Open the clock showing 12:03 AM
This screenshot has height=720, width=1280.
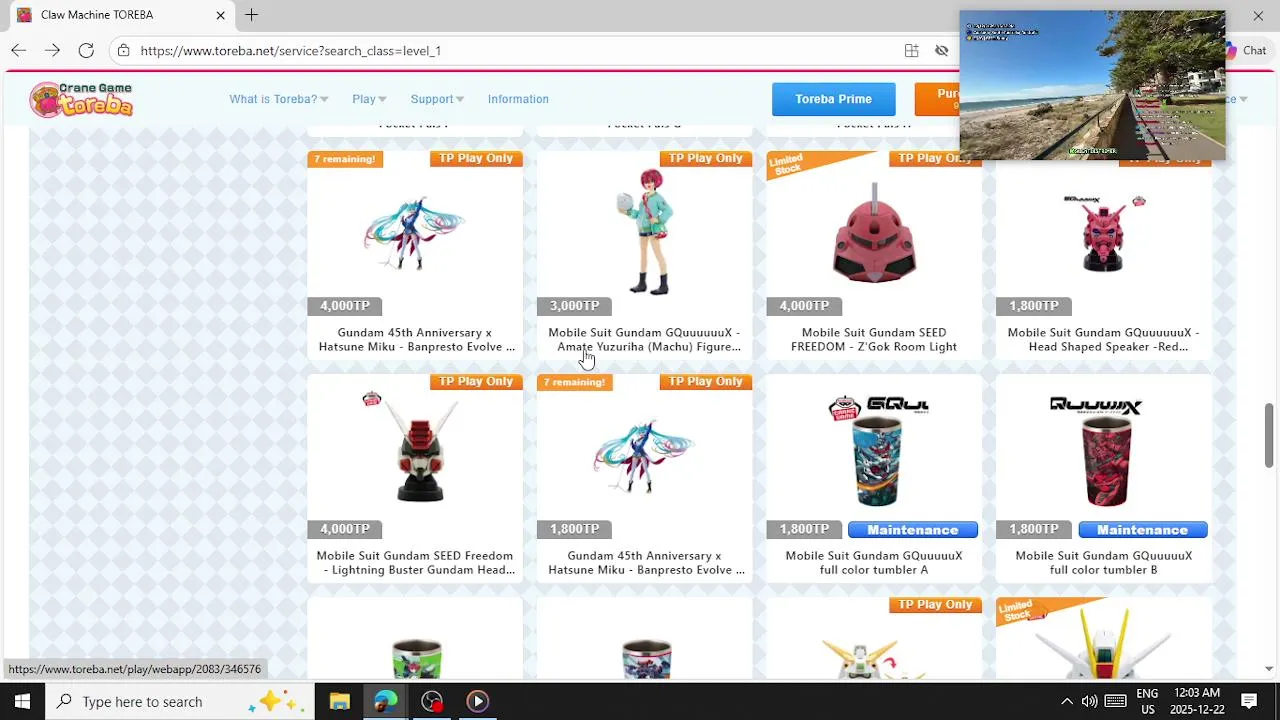[x=1196, y=701]
